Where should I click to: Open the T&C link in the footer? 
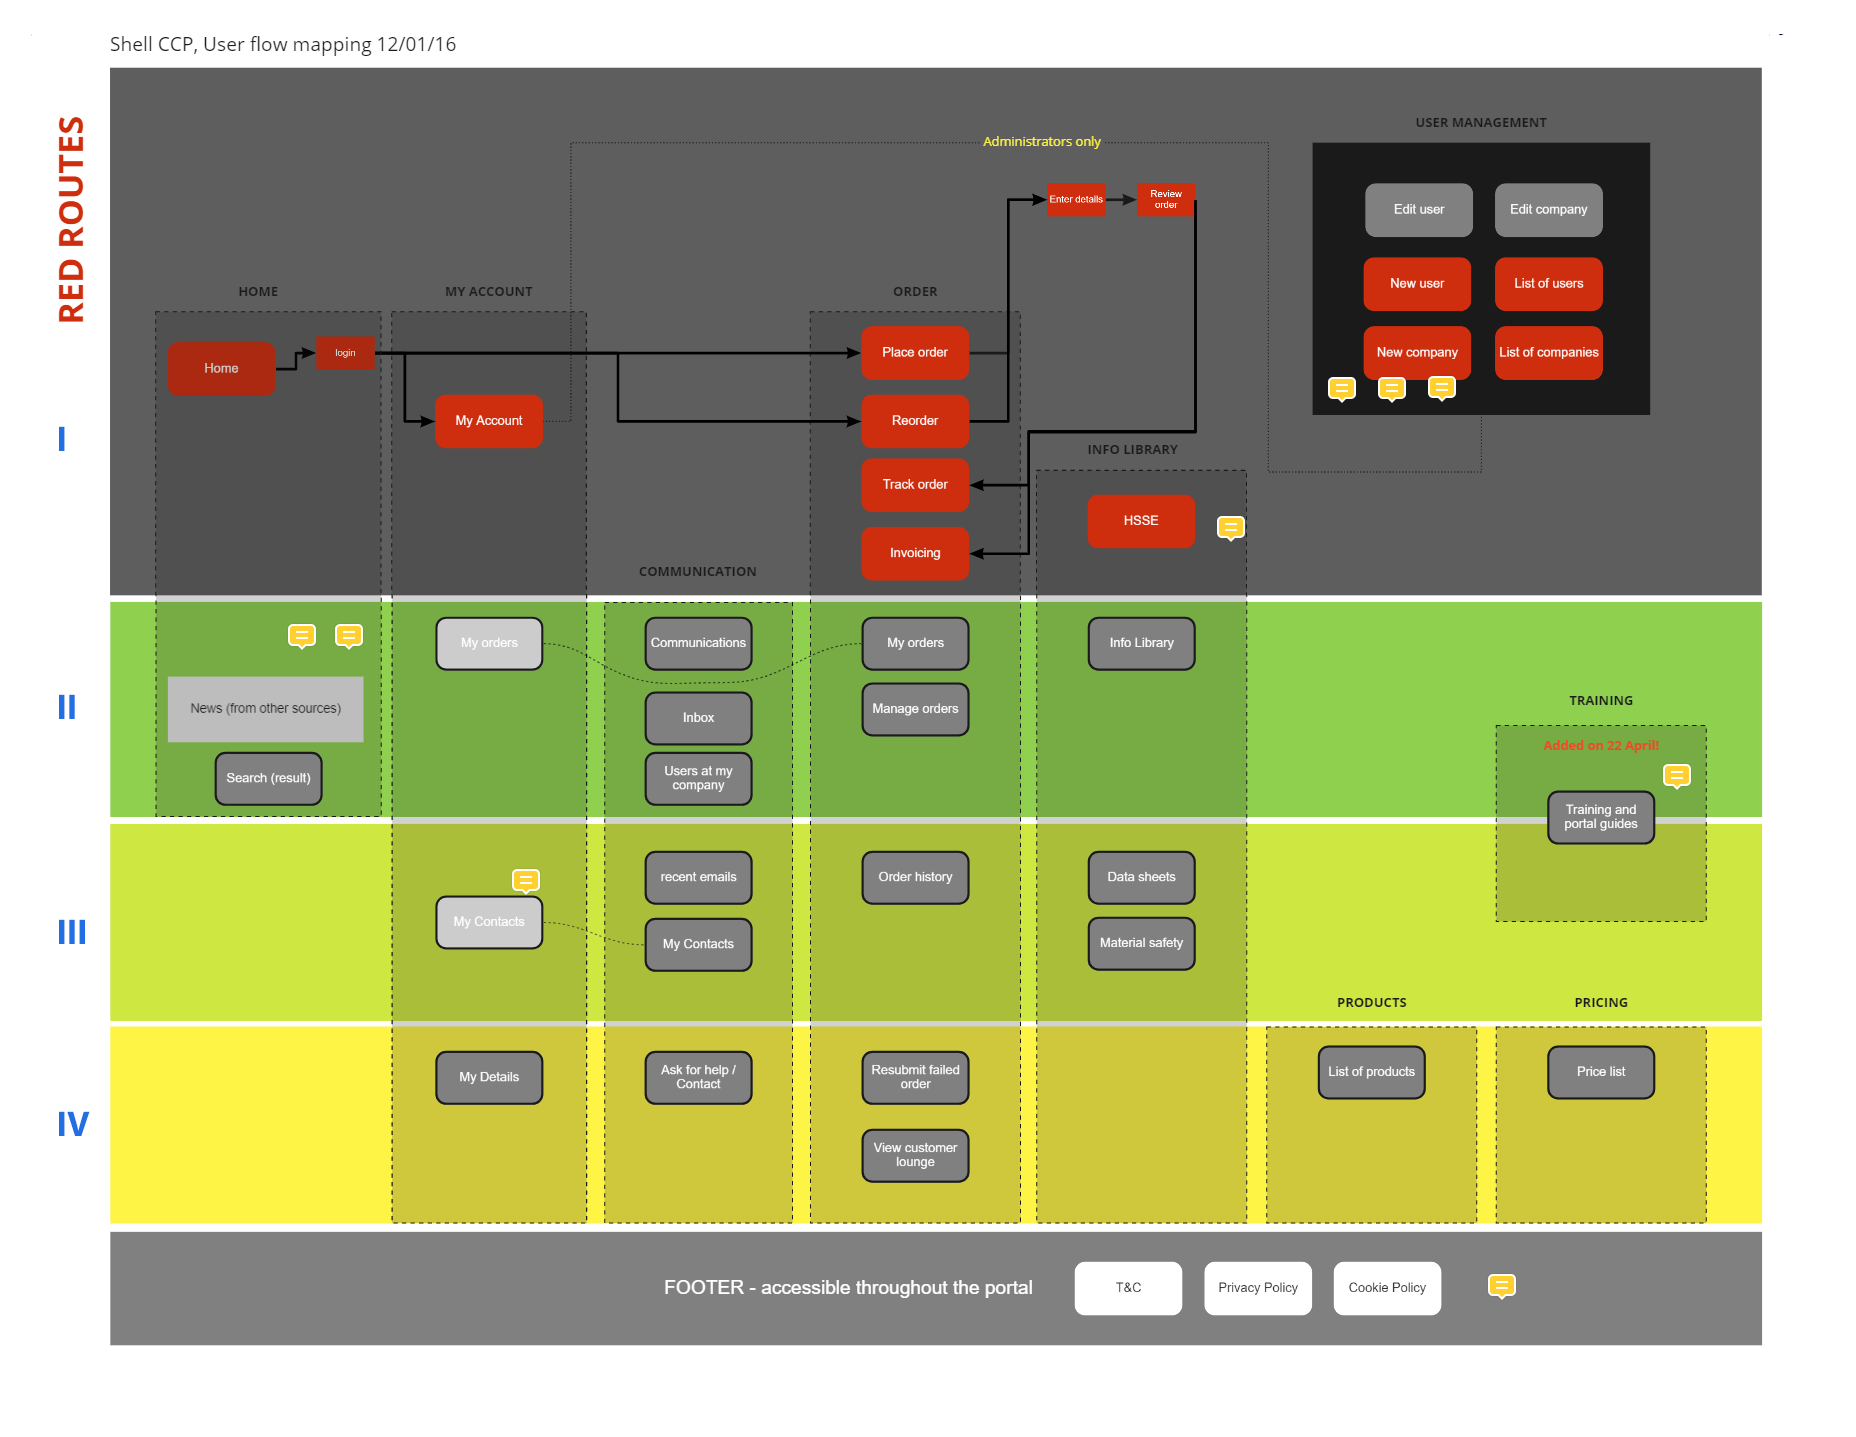(x=1127, y=1287)
